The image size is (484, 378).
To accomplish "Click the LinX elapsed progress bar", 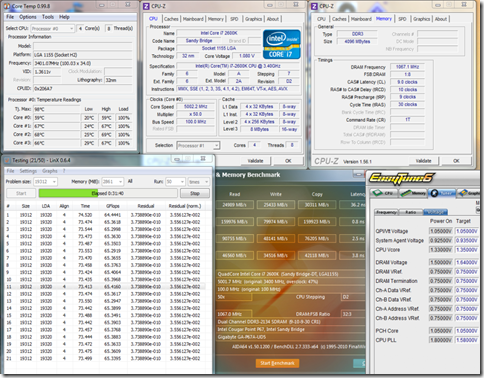I will pyautogui.click(x=108, y=193).
